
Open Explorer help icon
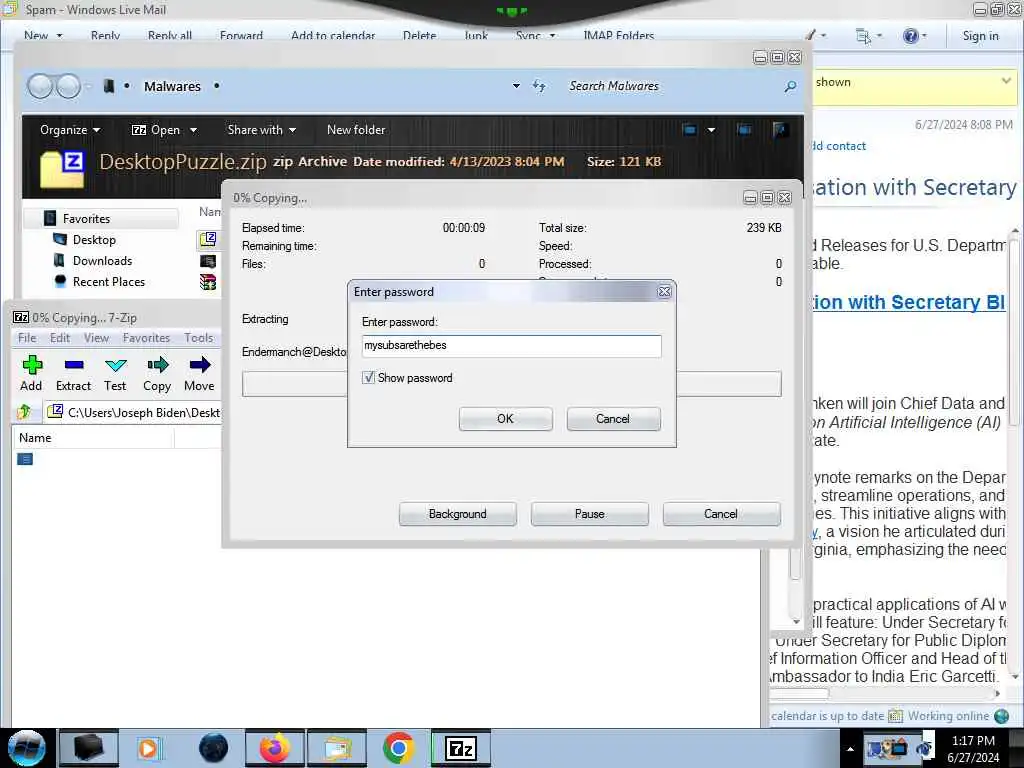point(780,129)
